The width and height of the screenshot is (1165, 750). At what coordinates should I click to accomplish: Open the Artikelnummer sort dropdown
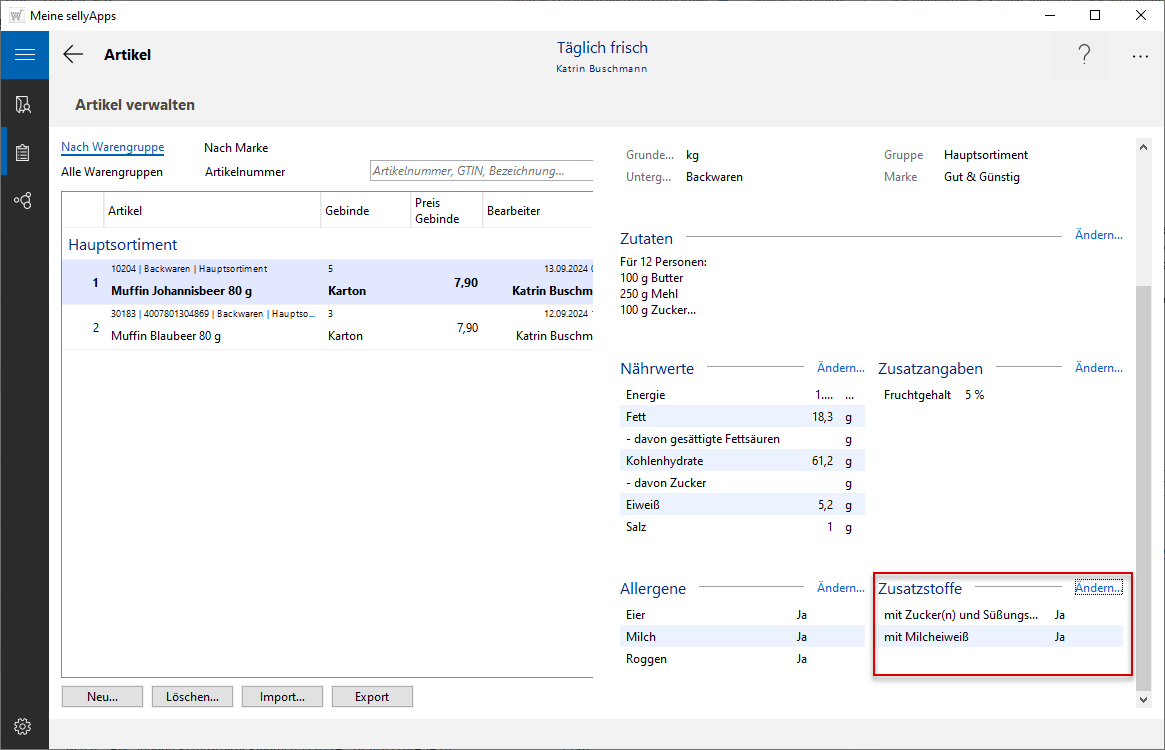click(245, 172)
